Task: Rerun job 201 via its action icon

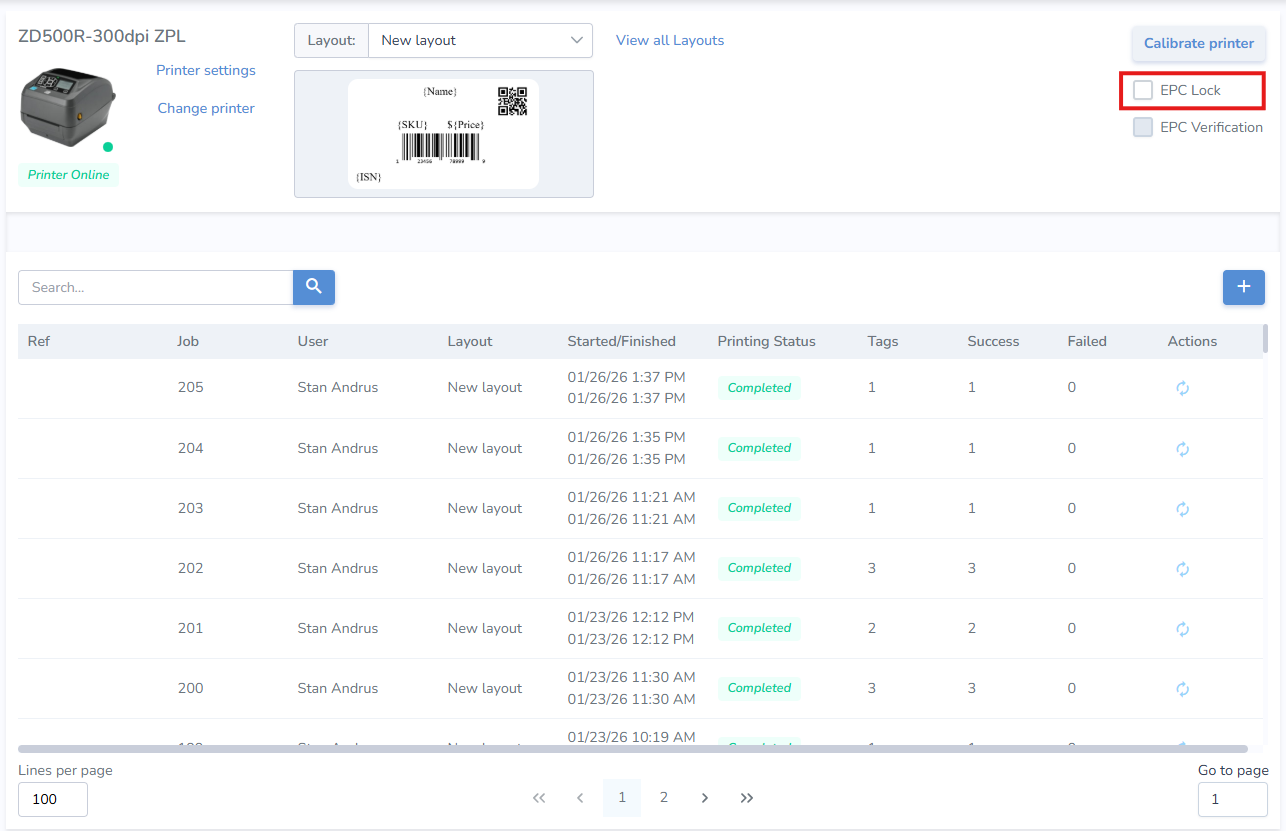Action: [x=1182, y=628]
